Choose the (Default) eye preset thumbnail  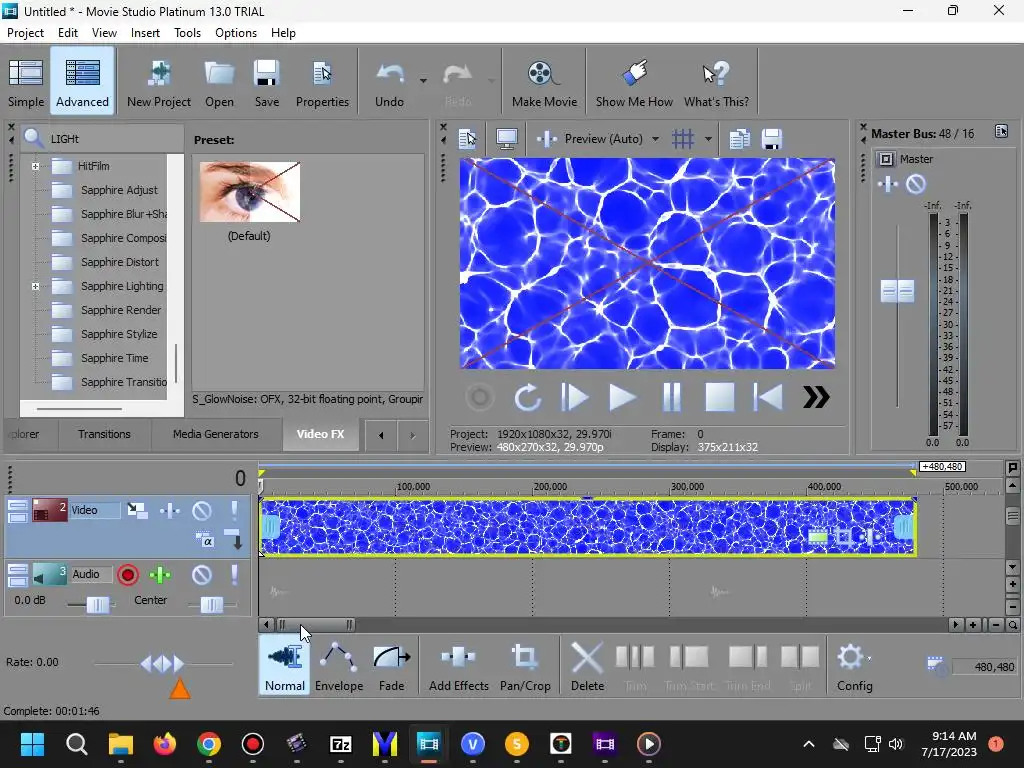pyautogui.click(x=249, y=192)
